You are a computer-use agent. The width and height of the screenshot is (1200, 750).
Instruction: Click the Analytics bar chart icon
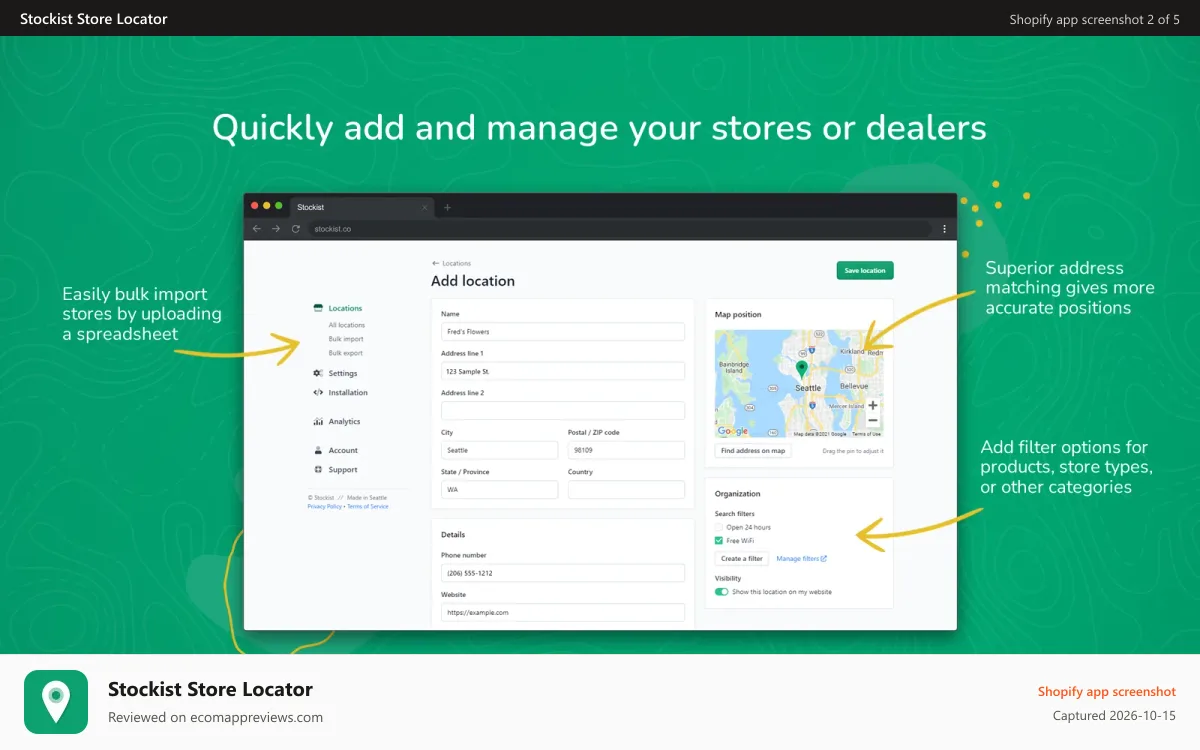pyautogui.click(x=318, y=421)
